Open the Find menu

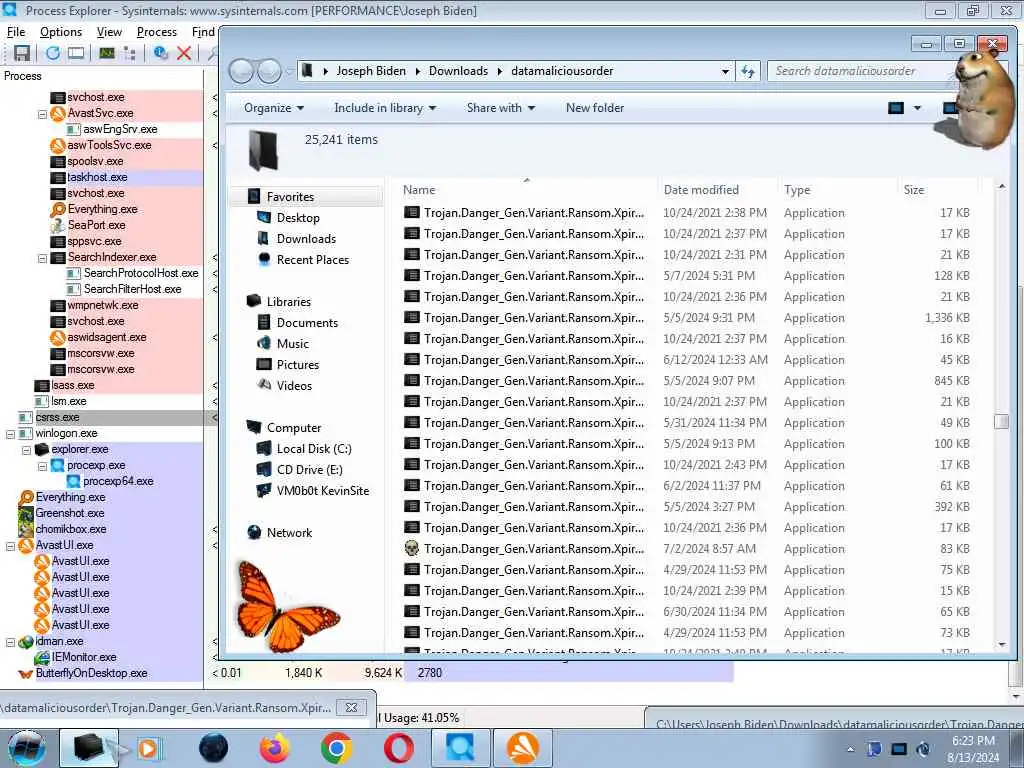203,32
